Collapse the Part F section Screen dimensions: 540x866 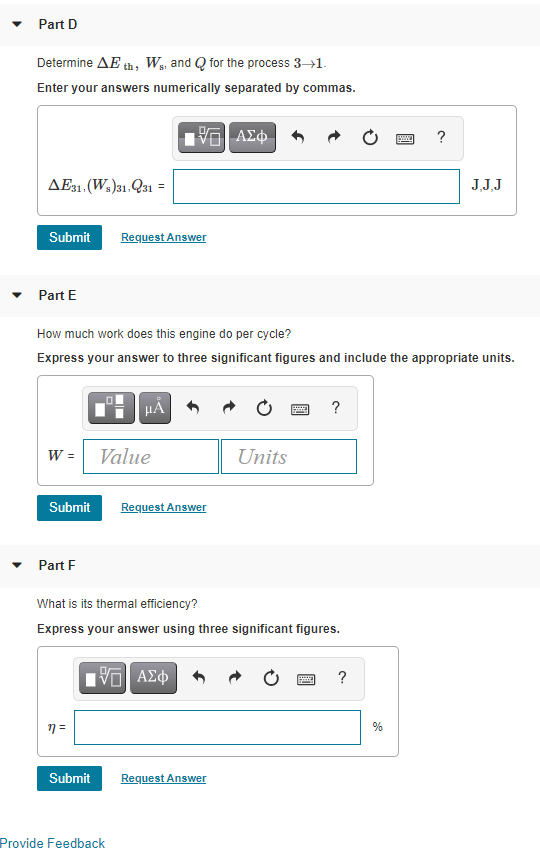[17, 565]
